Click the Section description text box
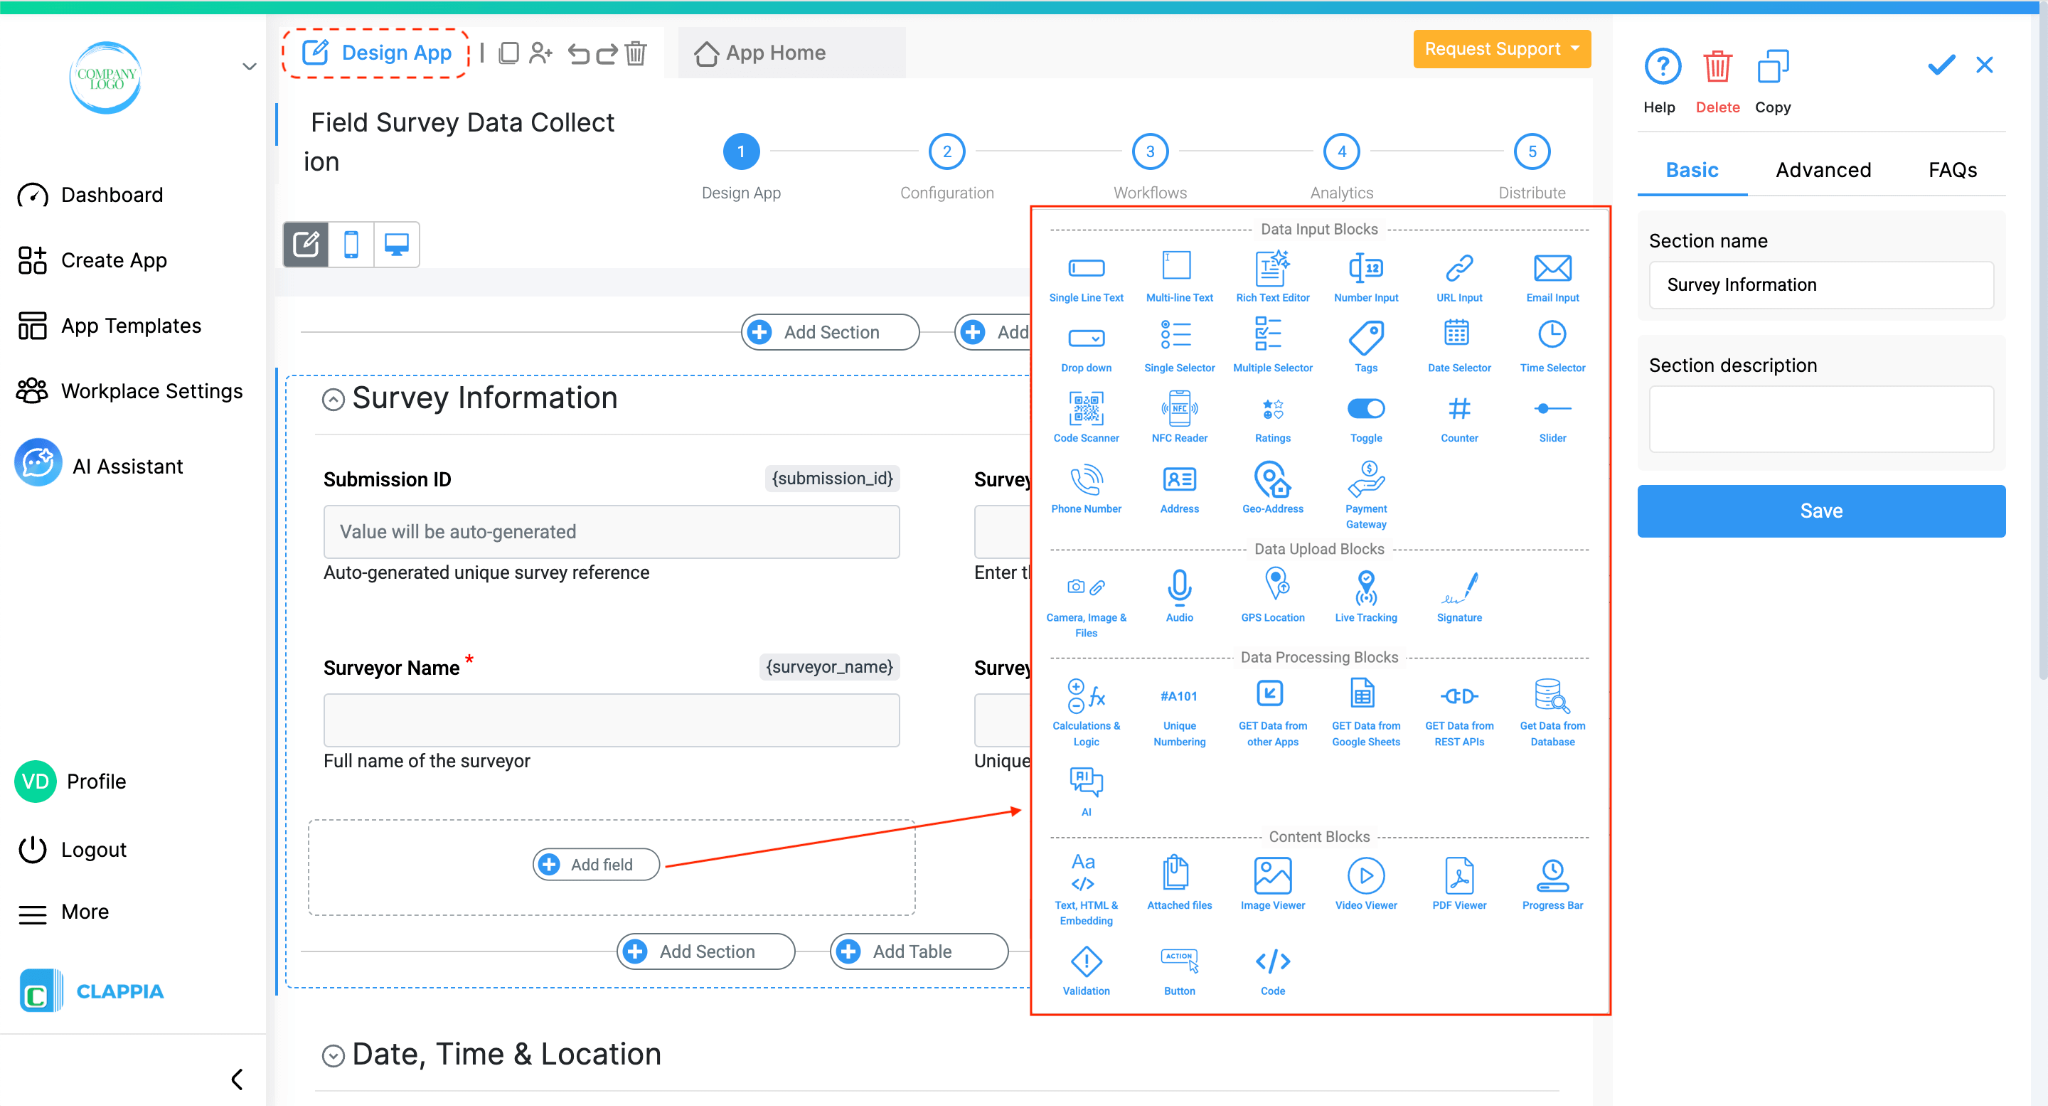Image resolution: width=2048 pixels, height=1106 pixels. (1820, 420)
